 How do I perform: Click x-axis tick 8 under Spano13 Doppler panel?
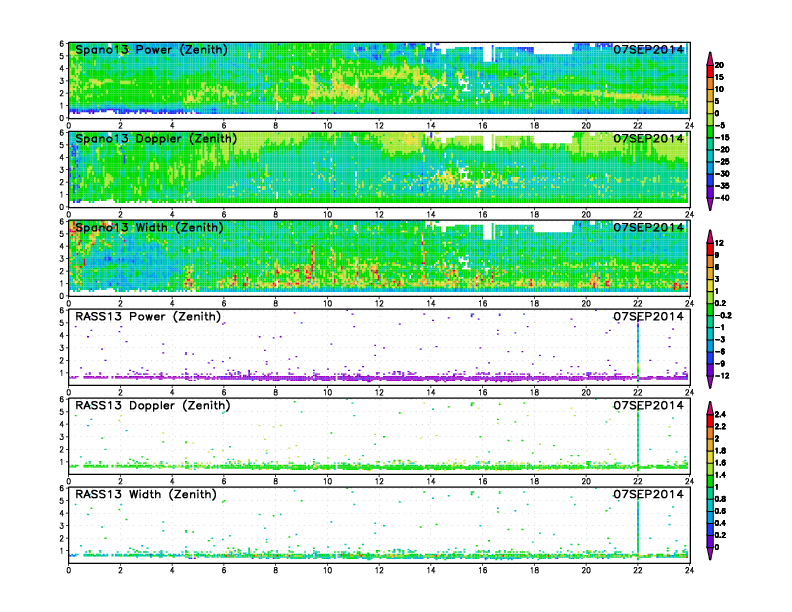click(276, 215)
